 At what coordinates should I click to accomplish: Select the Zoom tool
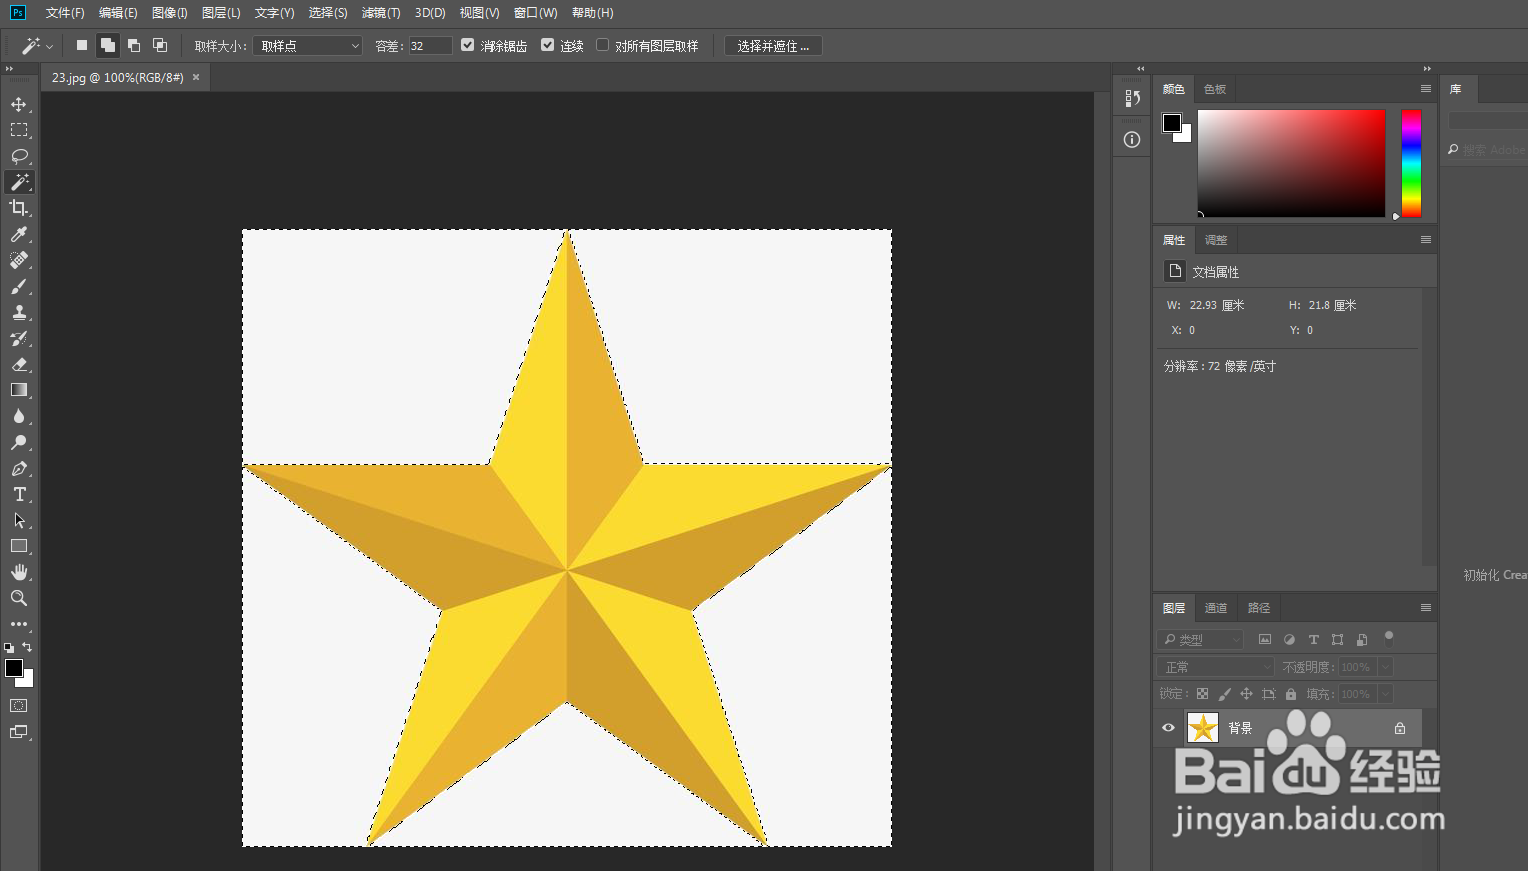coord(19,598)
